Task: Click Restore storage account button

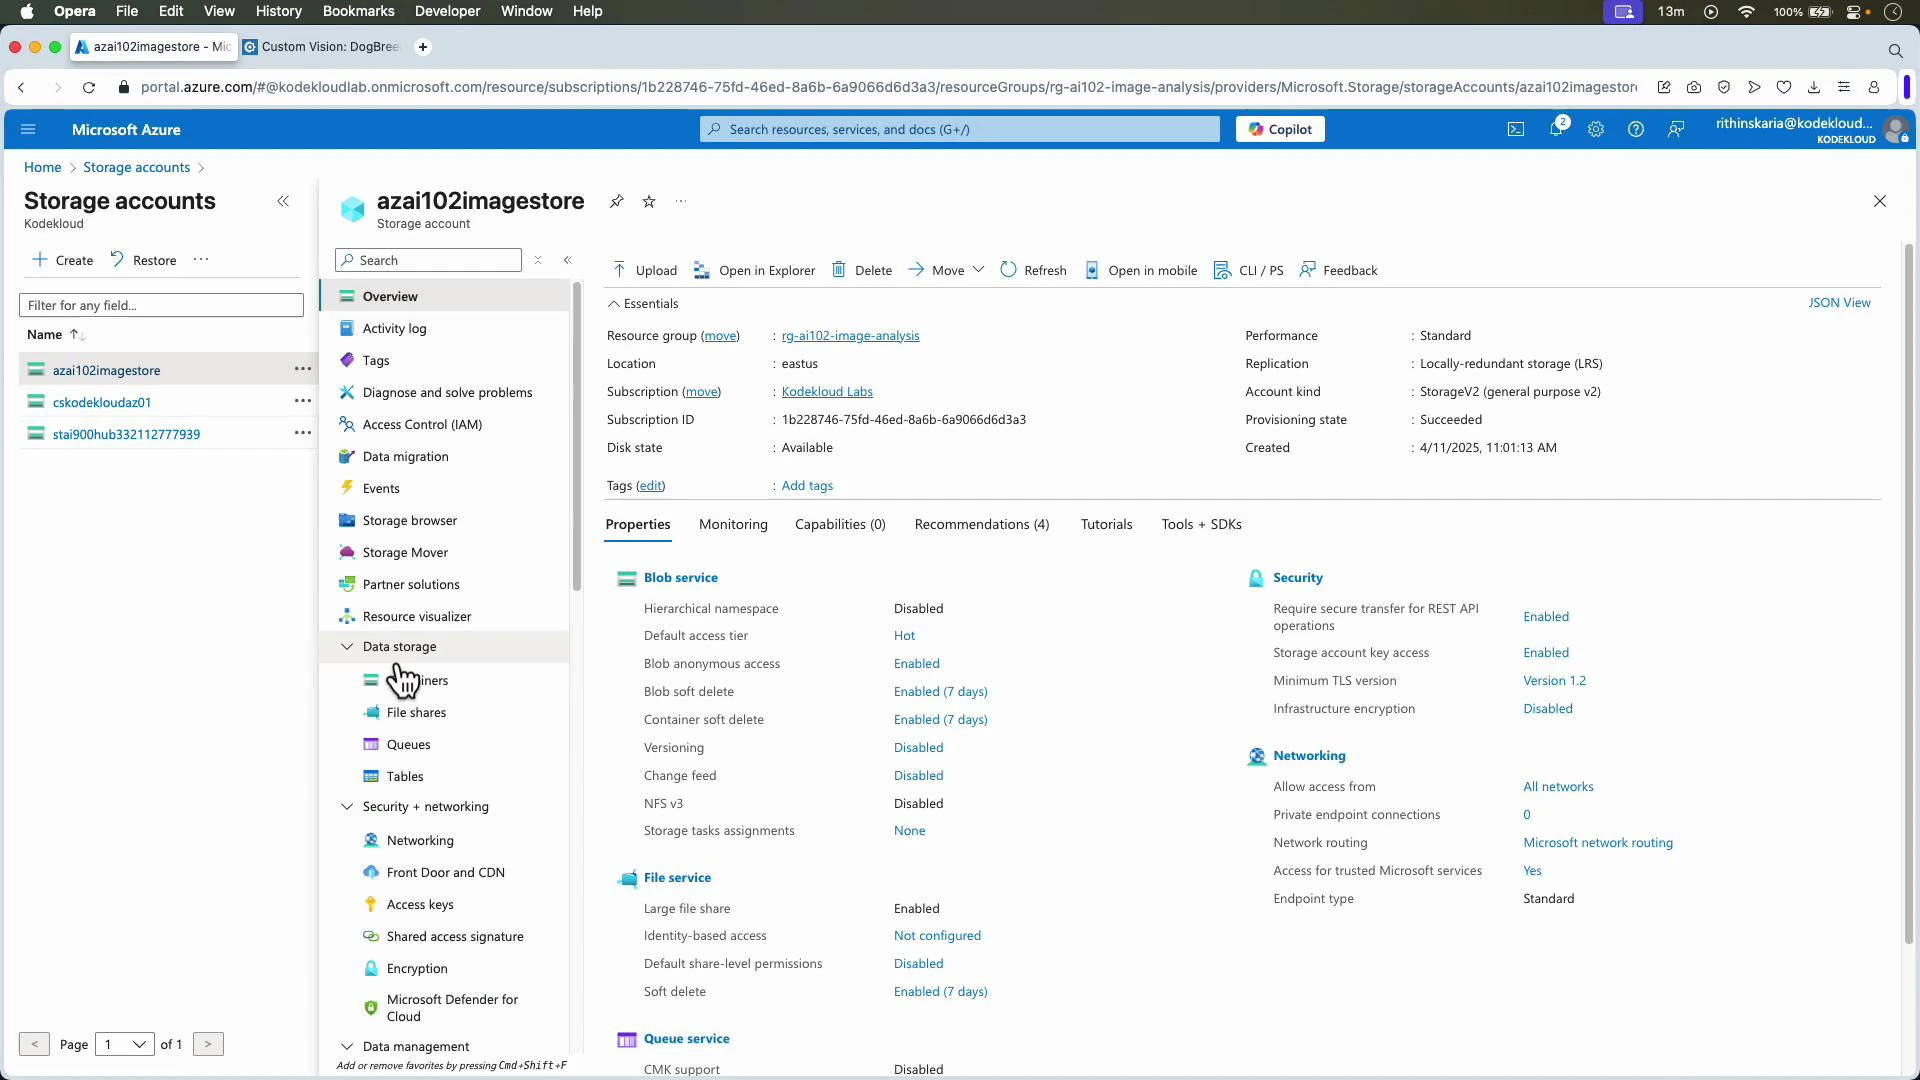Action: (143, 260)
